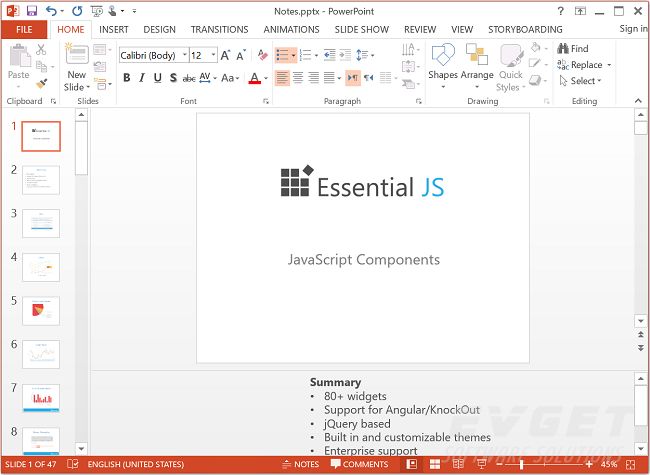Switch to Slide Sorter view in status bar

(435, 464)
